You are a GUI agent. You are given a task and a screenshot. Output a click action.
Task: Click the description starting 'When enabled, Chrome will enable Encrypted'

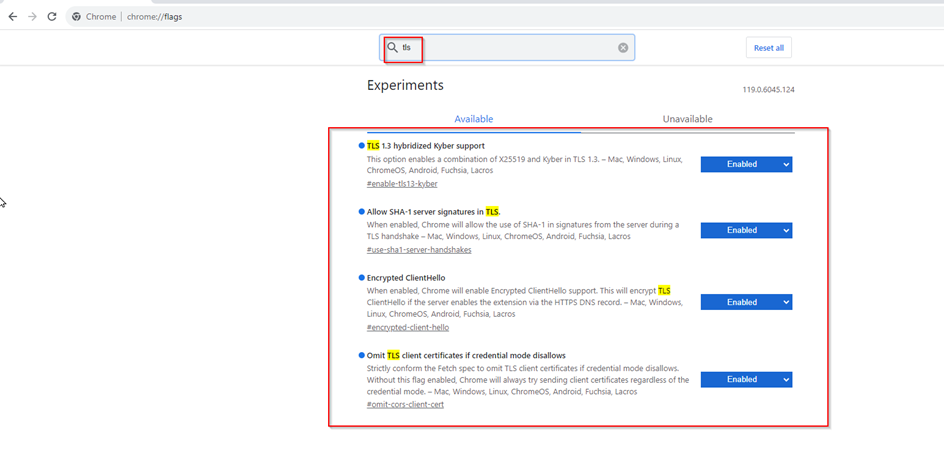click(525, 302)
